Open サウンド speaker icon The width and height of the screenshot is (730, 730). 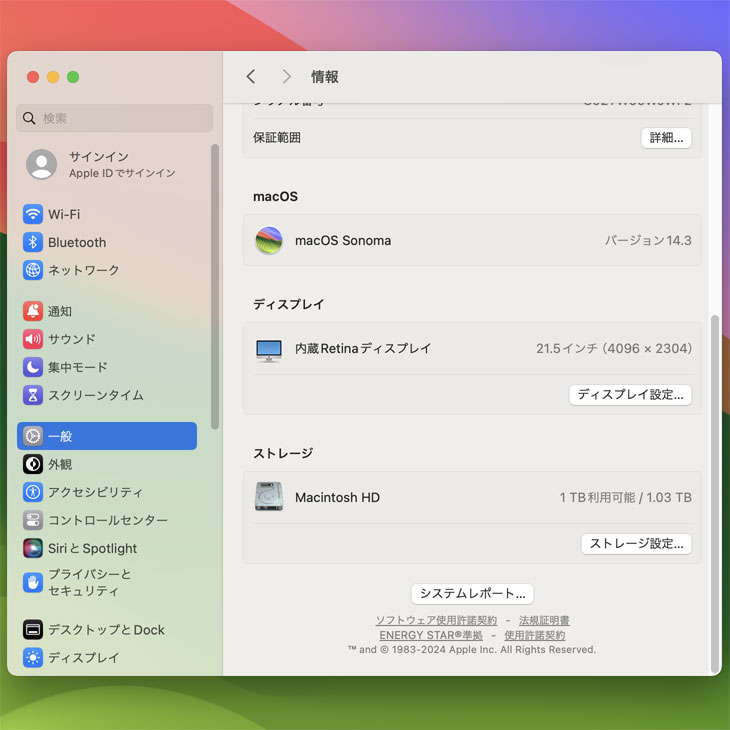tap(33, 339)
